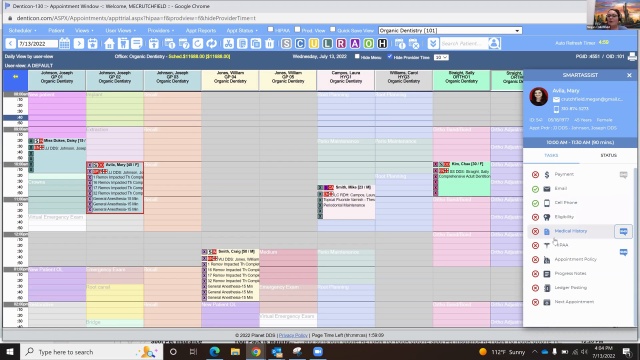The height and width of the screenshot is (360, 640).
Task: Select the purple R status button
Action: pos(341,43)
